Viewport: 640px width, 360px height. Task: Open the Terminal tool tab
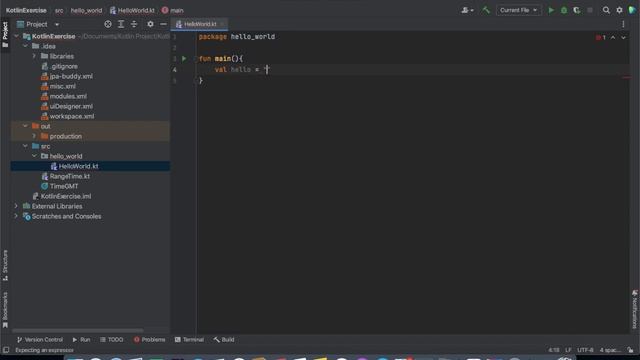189,340
